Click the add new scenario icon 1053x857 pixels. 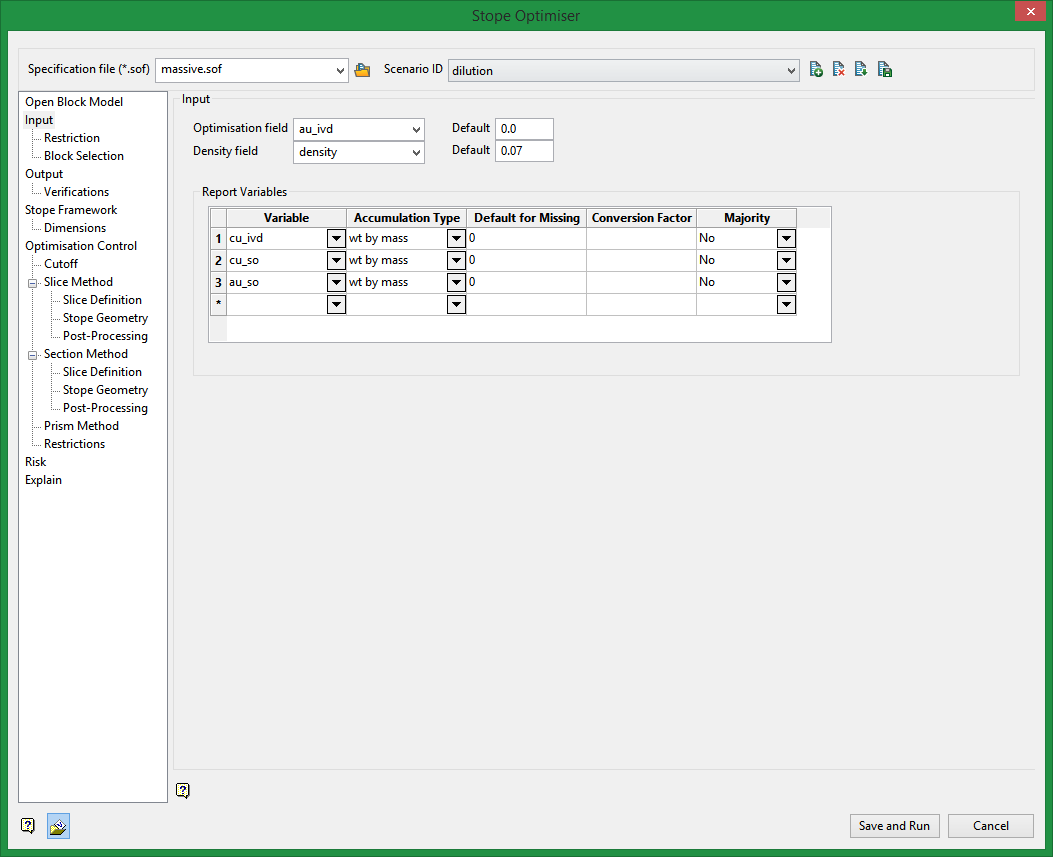tap(816, 70)
